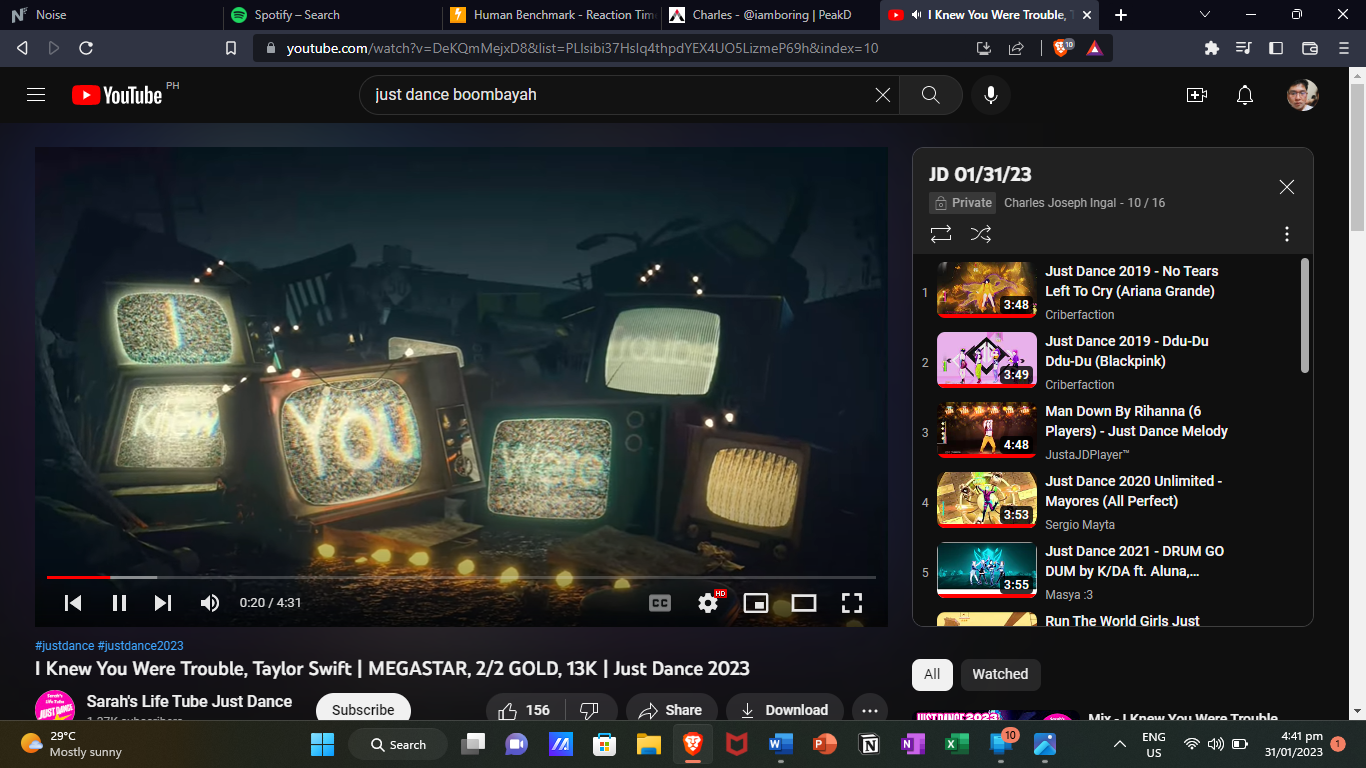Open the #justdance2023 hashtag link
The image size is (1366, 768).
click(141, 646)
